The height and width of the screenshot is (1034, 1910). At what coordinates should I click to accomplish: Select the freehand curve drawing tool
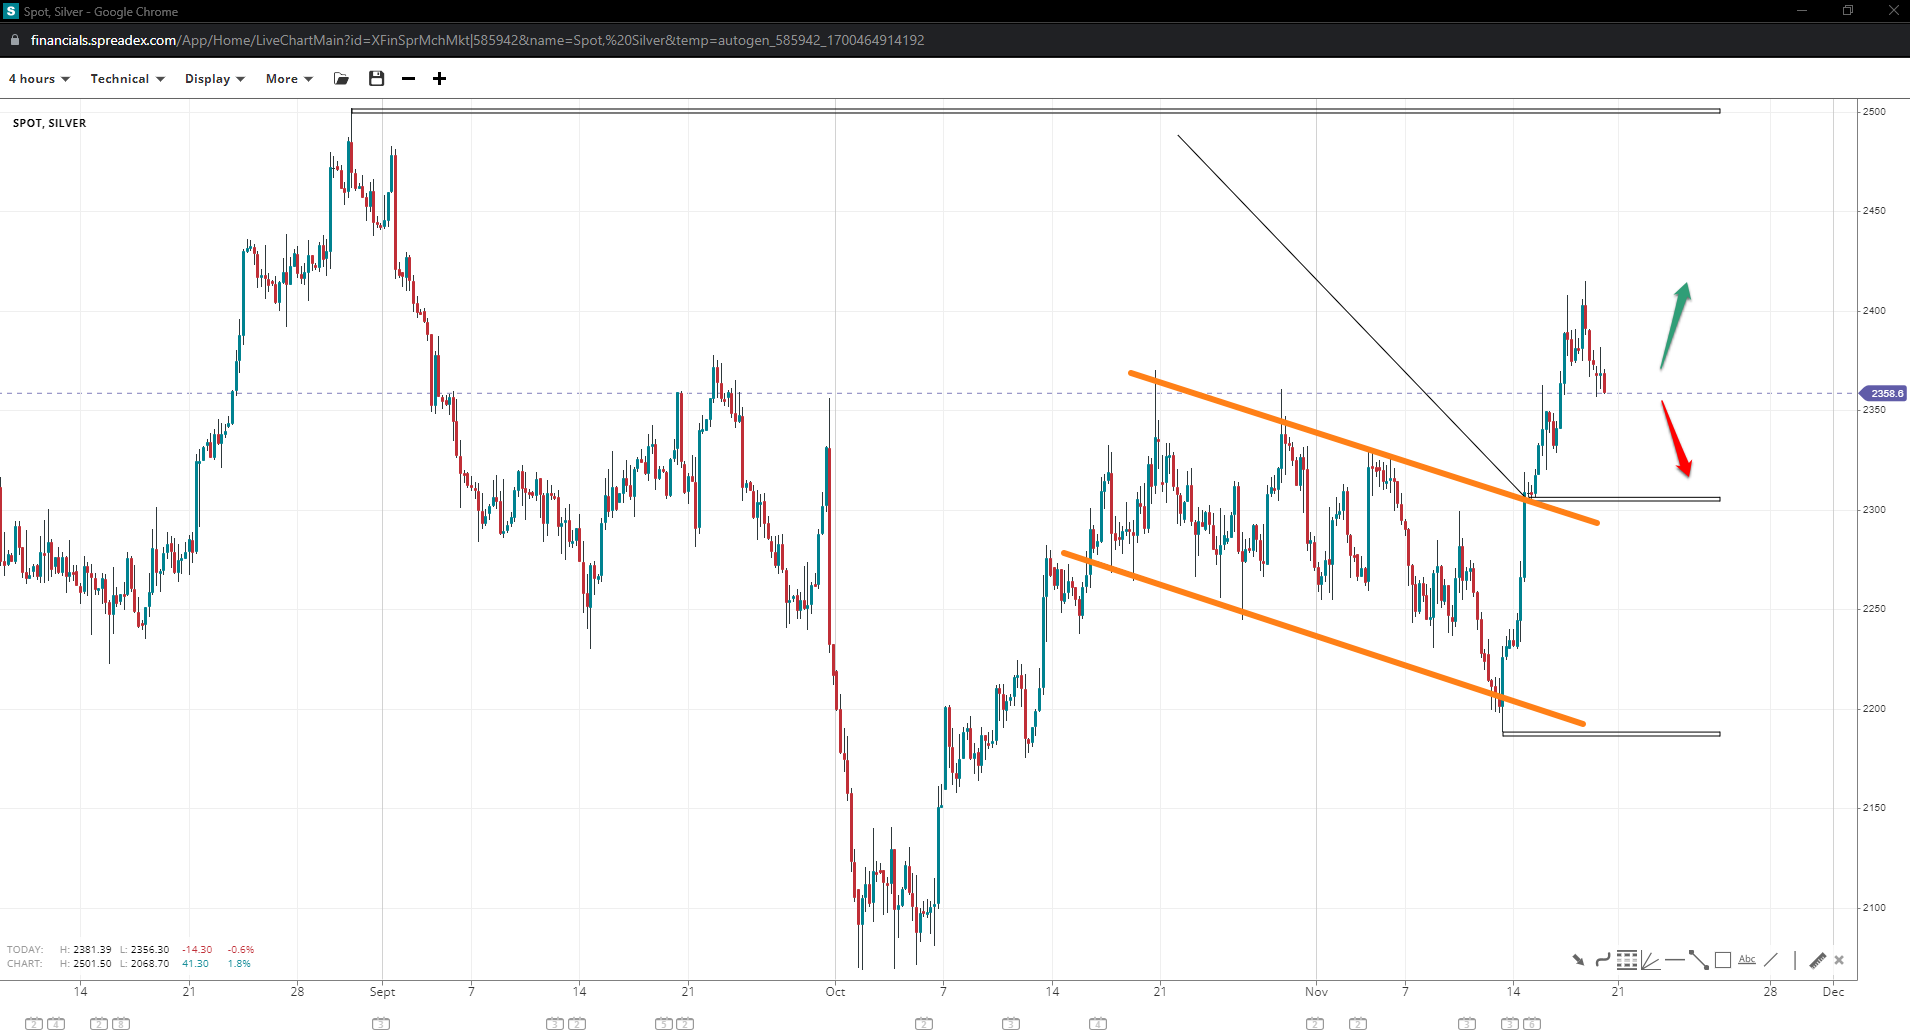pyautogui.click(x=1602, y=960)
